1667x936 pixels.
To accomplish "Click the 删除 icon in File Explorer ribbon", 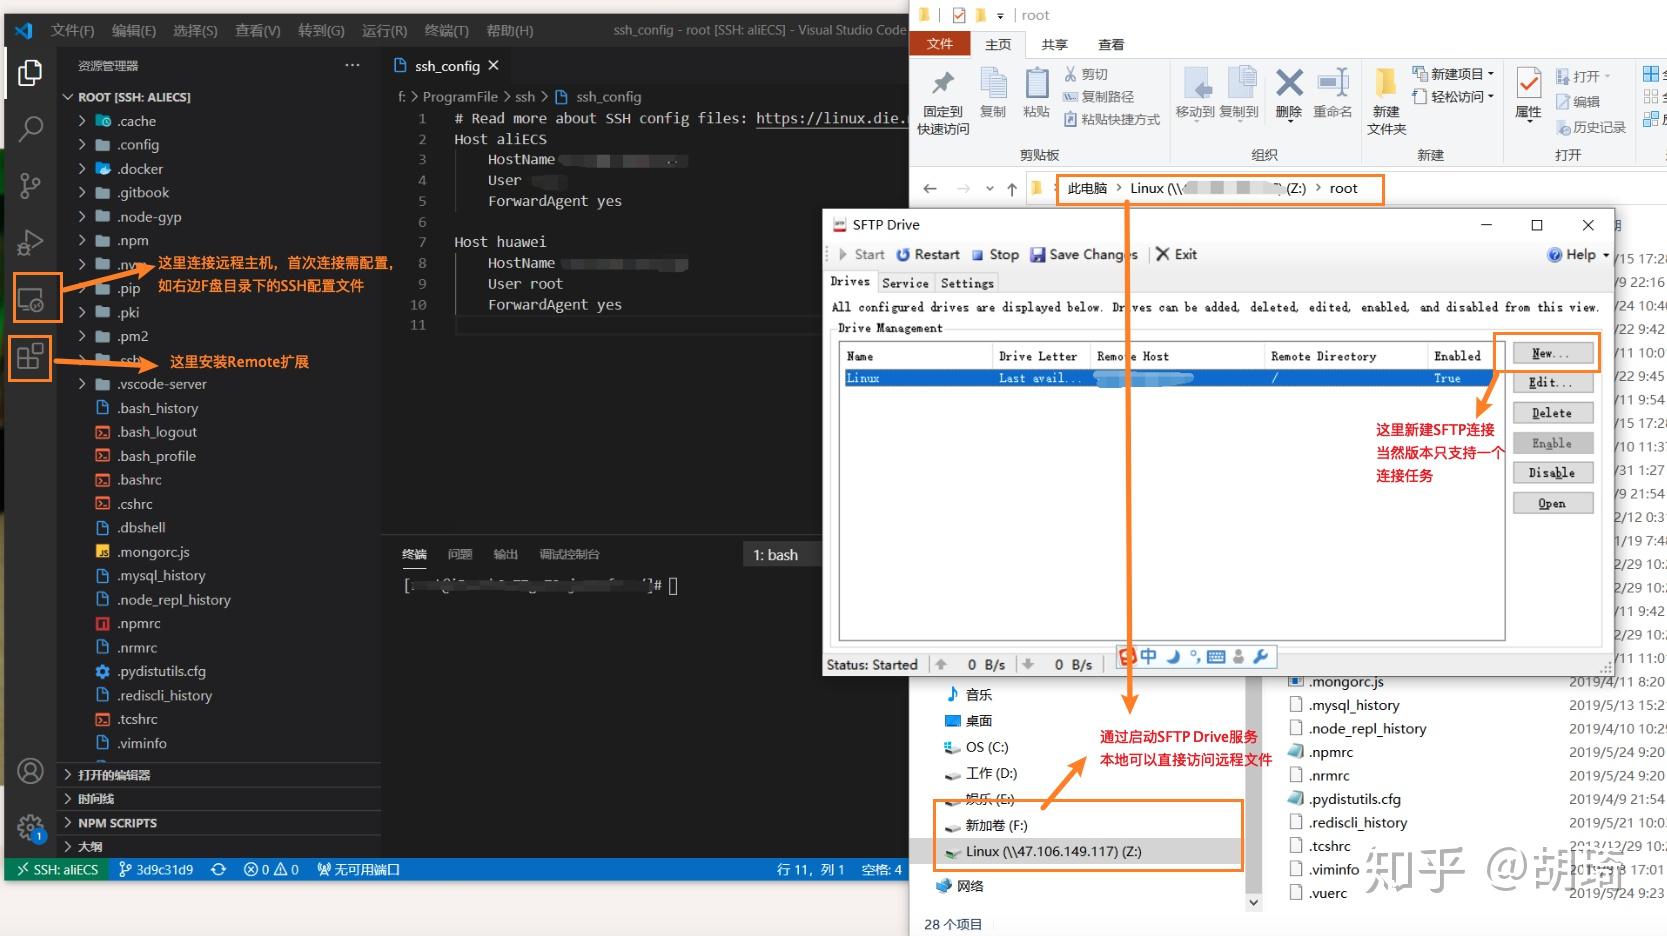I will (1289, 93).
